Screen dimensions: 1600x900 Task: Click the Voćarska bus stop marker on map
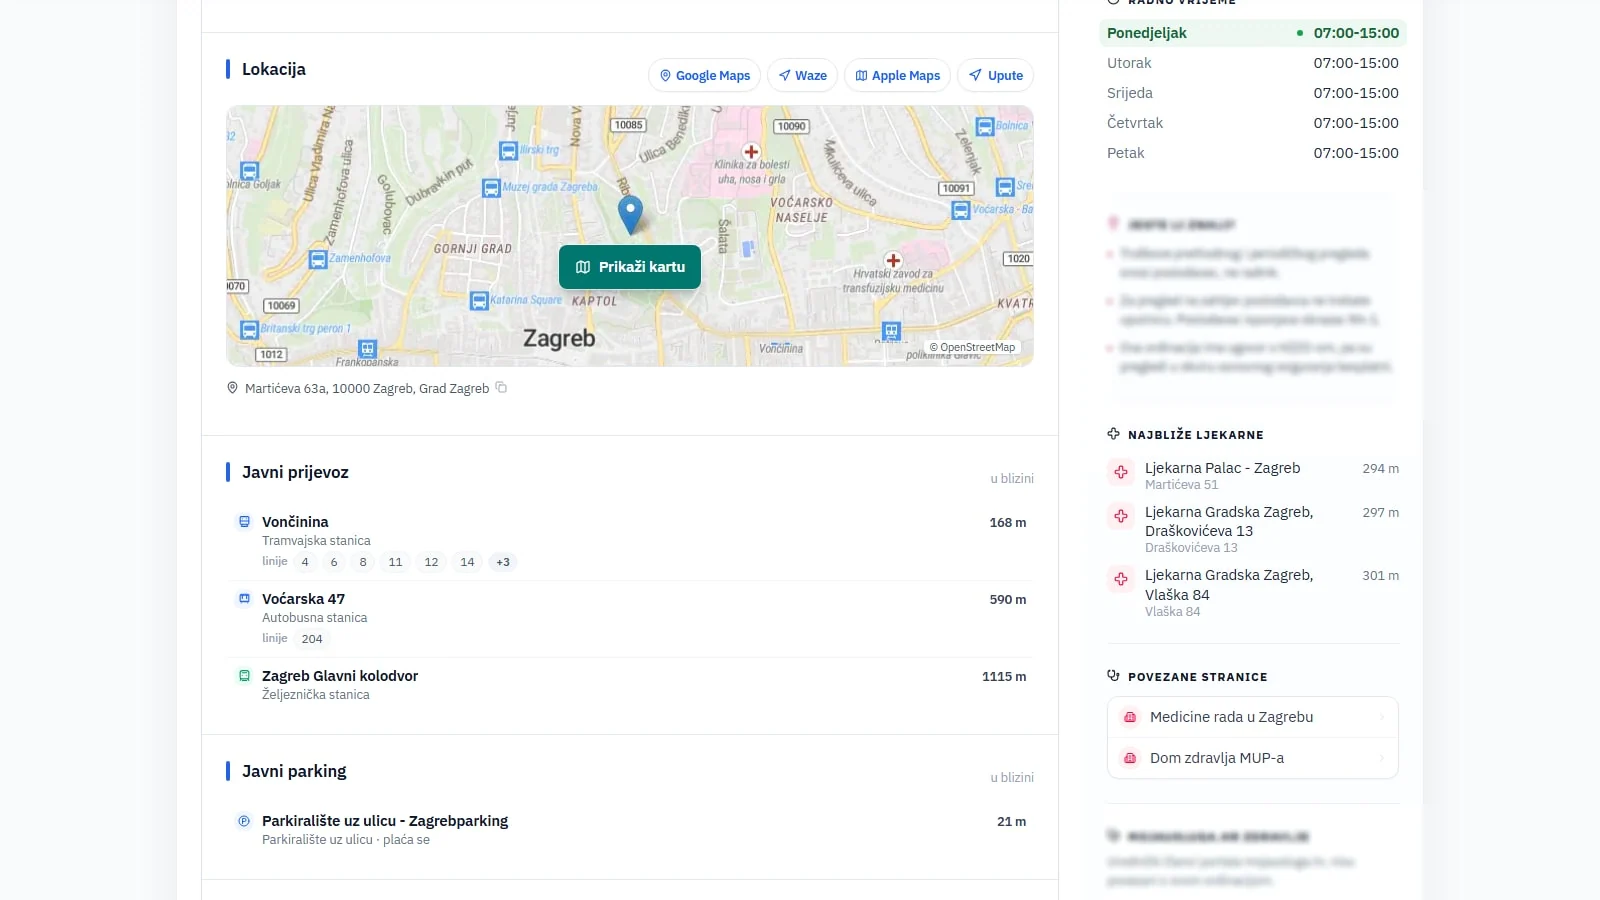coord(961,211)
